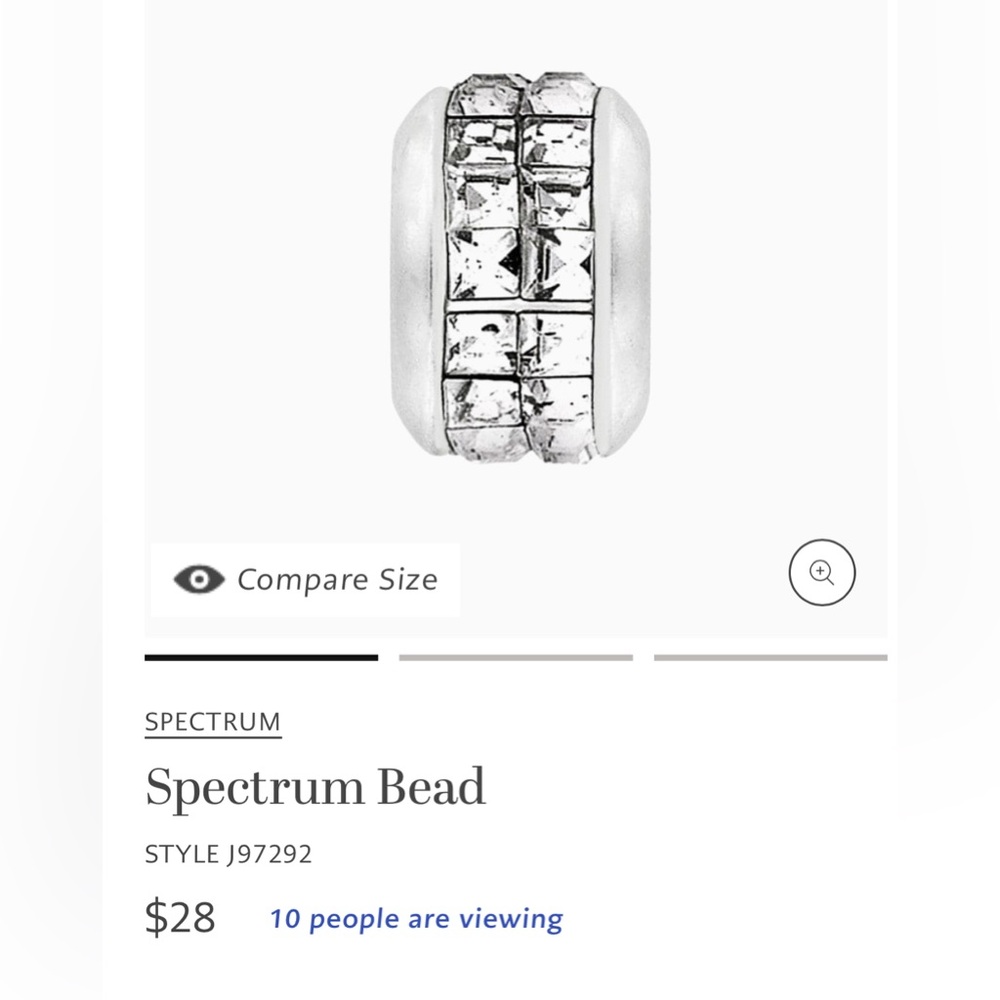Viewport: 1000px width, 1000px height.
Task: Select the Spectrum Bead product title
Action: pos(314,786)
